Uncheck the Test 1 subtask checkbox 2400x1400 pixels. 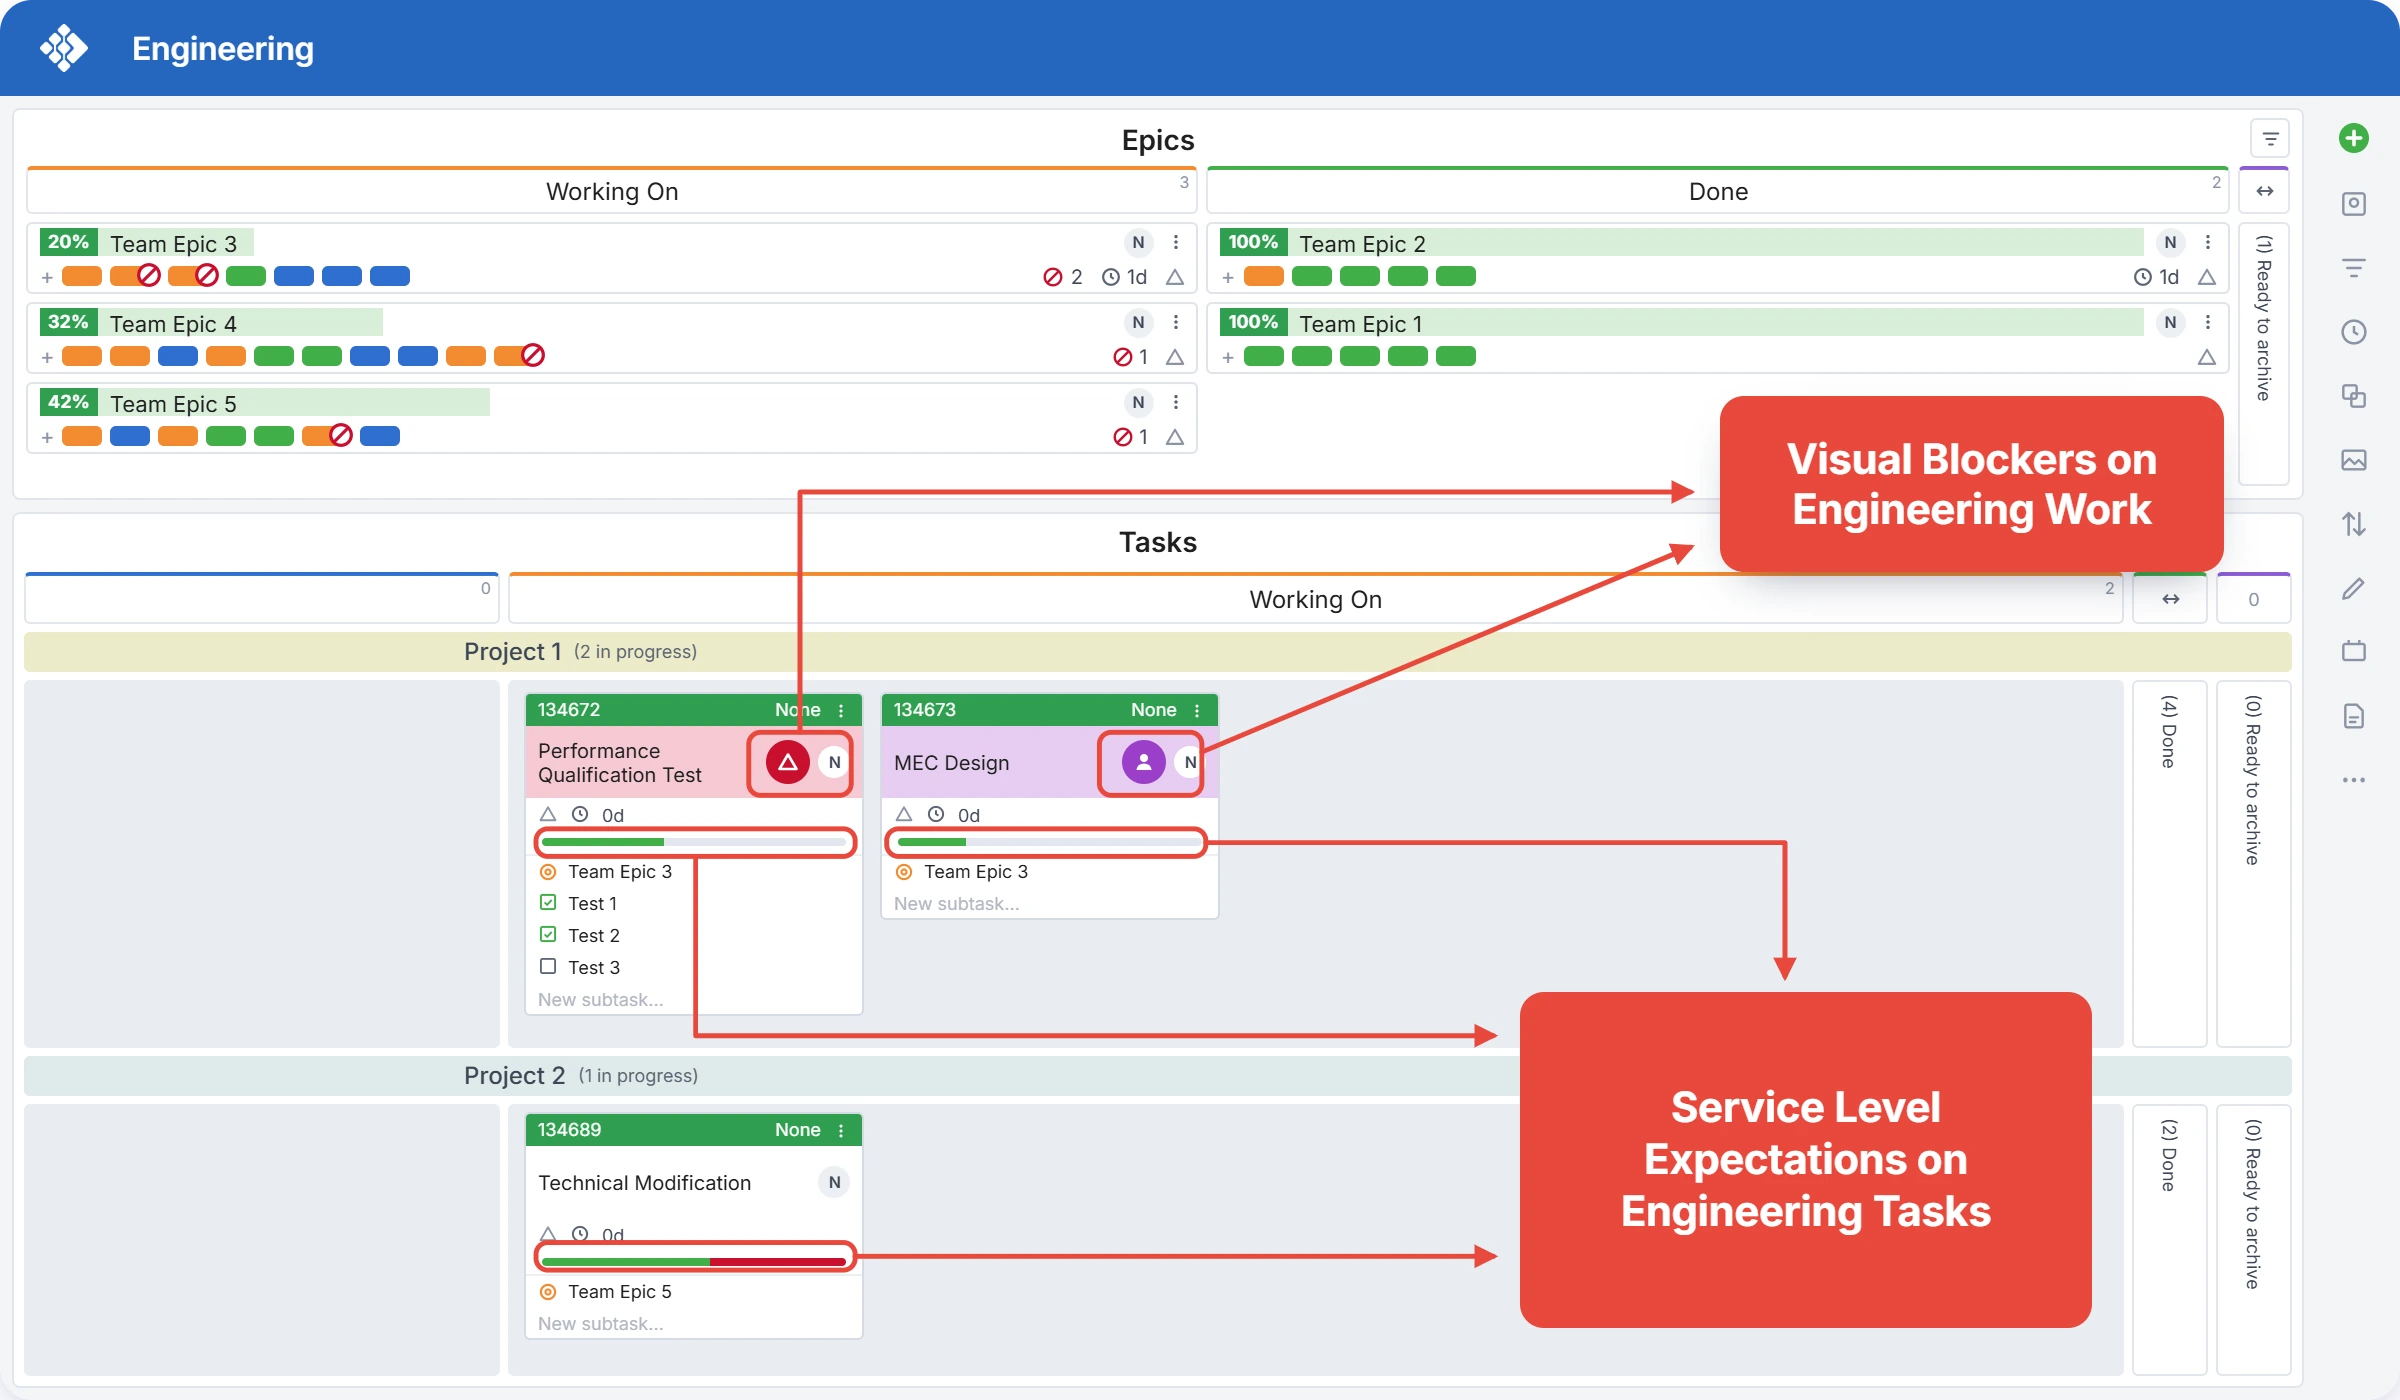click(x=548, y=902)
